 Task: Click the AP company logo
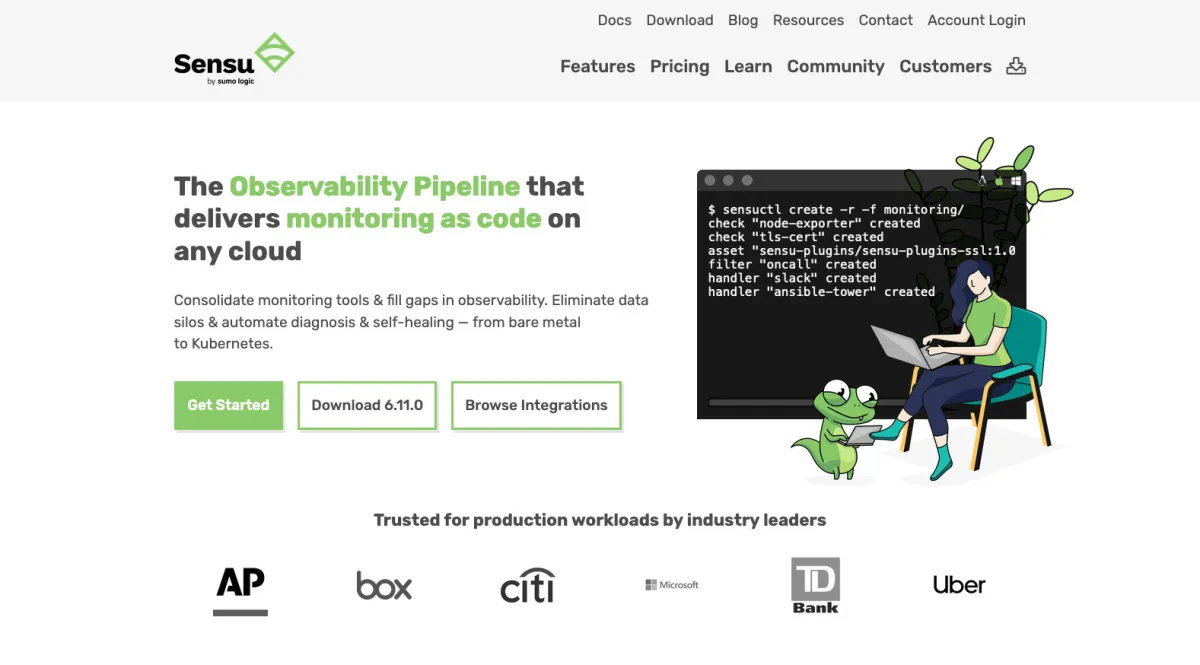click(240, 590)
